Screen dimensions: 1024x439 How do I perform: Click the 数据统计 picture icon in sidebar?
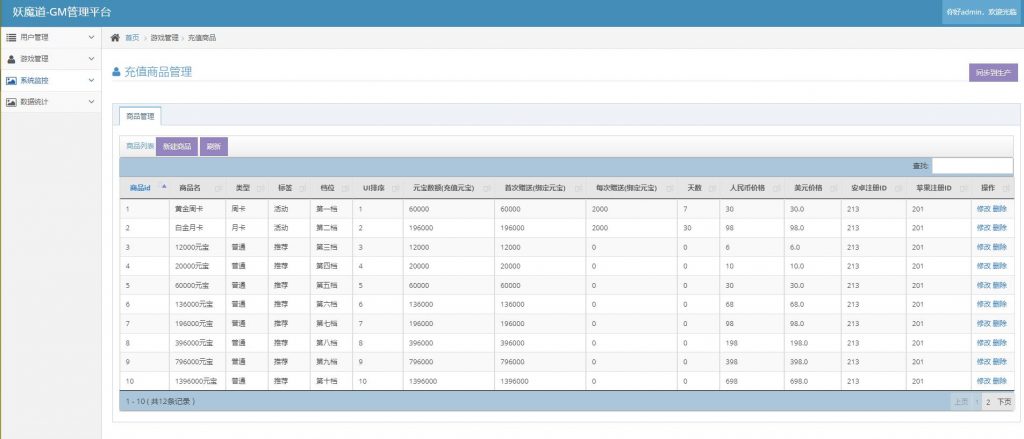pos(11,102)
